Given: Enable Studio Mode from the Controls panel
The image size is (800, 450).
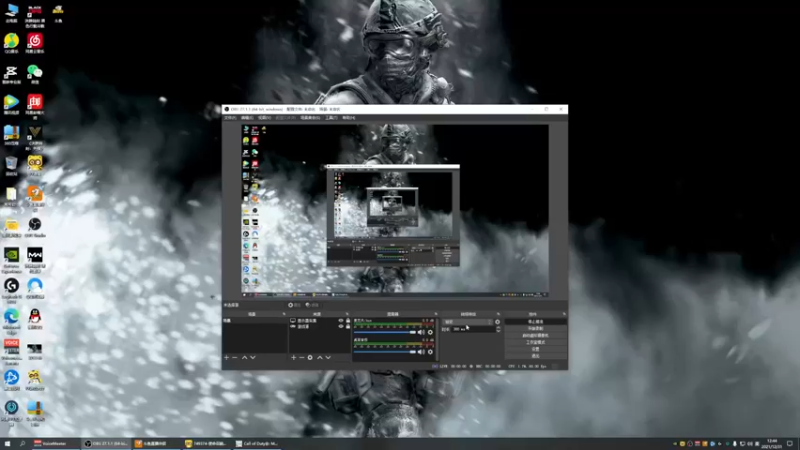Looking at the screenshot, I should tap(535, 342).
